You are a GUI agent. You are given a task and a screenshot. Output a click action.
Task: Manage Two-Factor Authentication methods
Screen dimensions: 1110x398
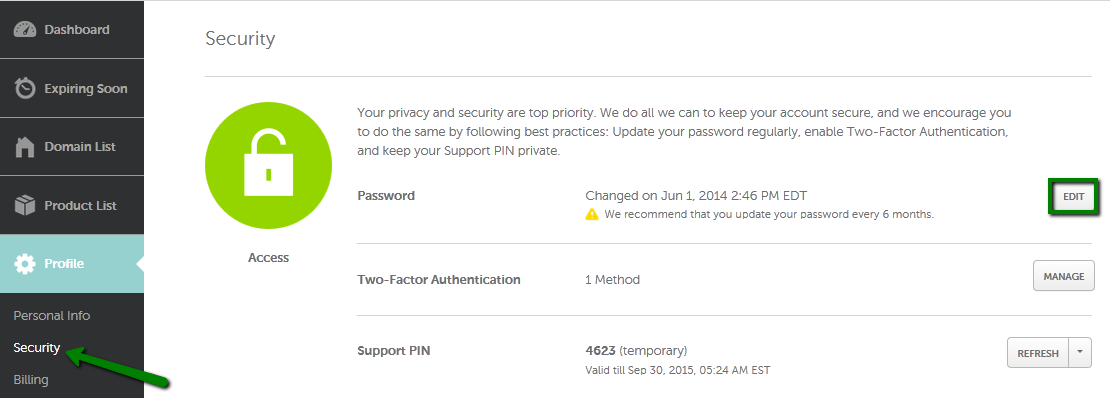(x=1064, y=276)
